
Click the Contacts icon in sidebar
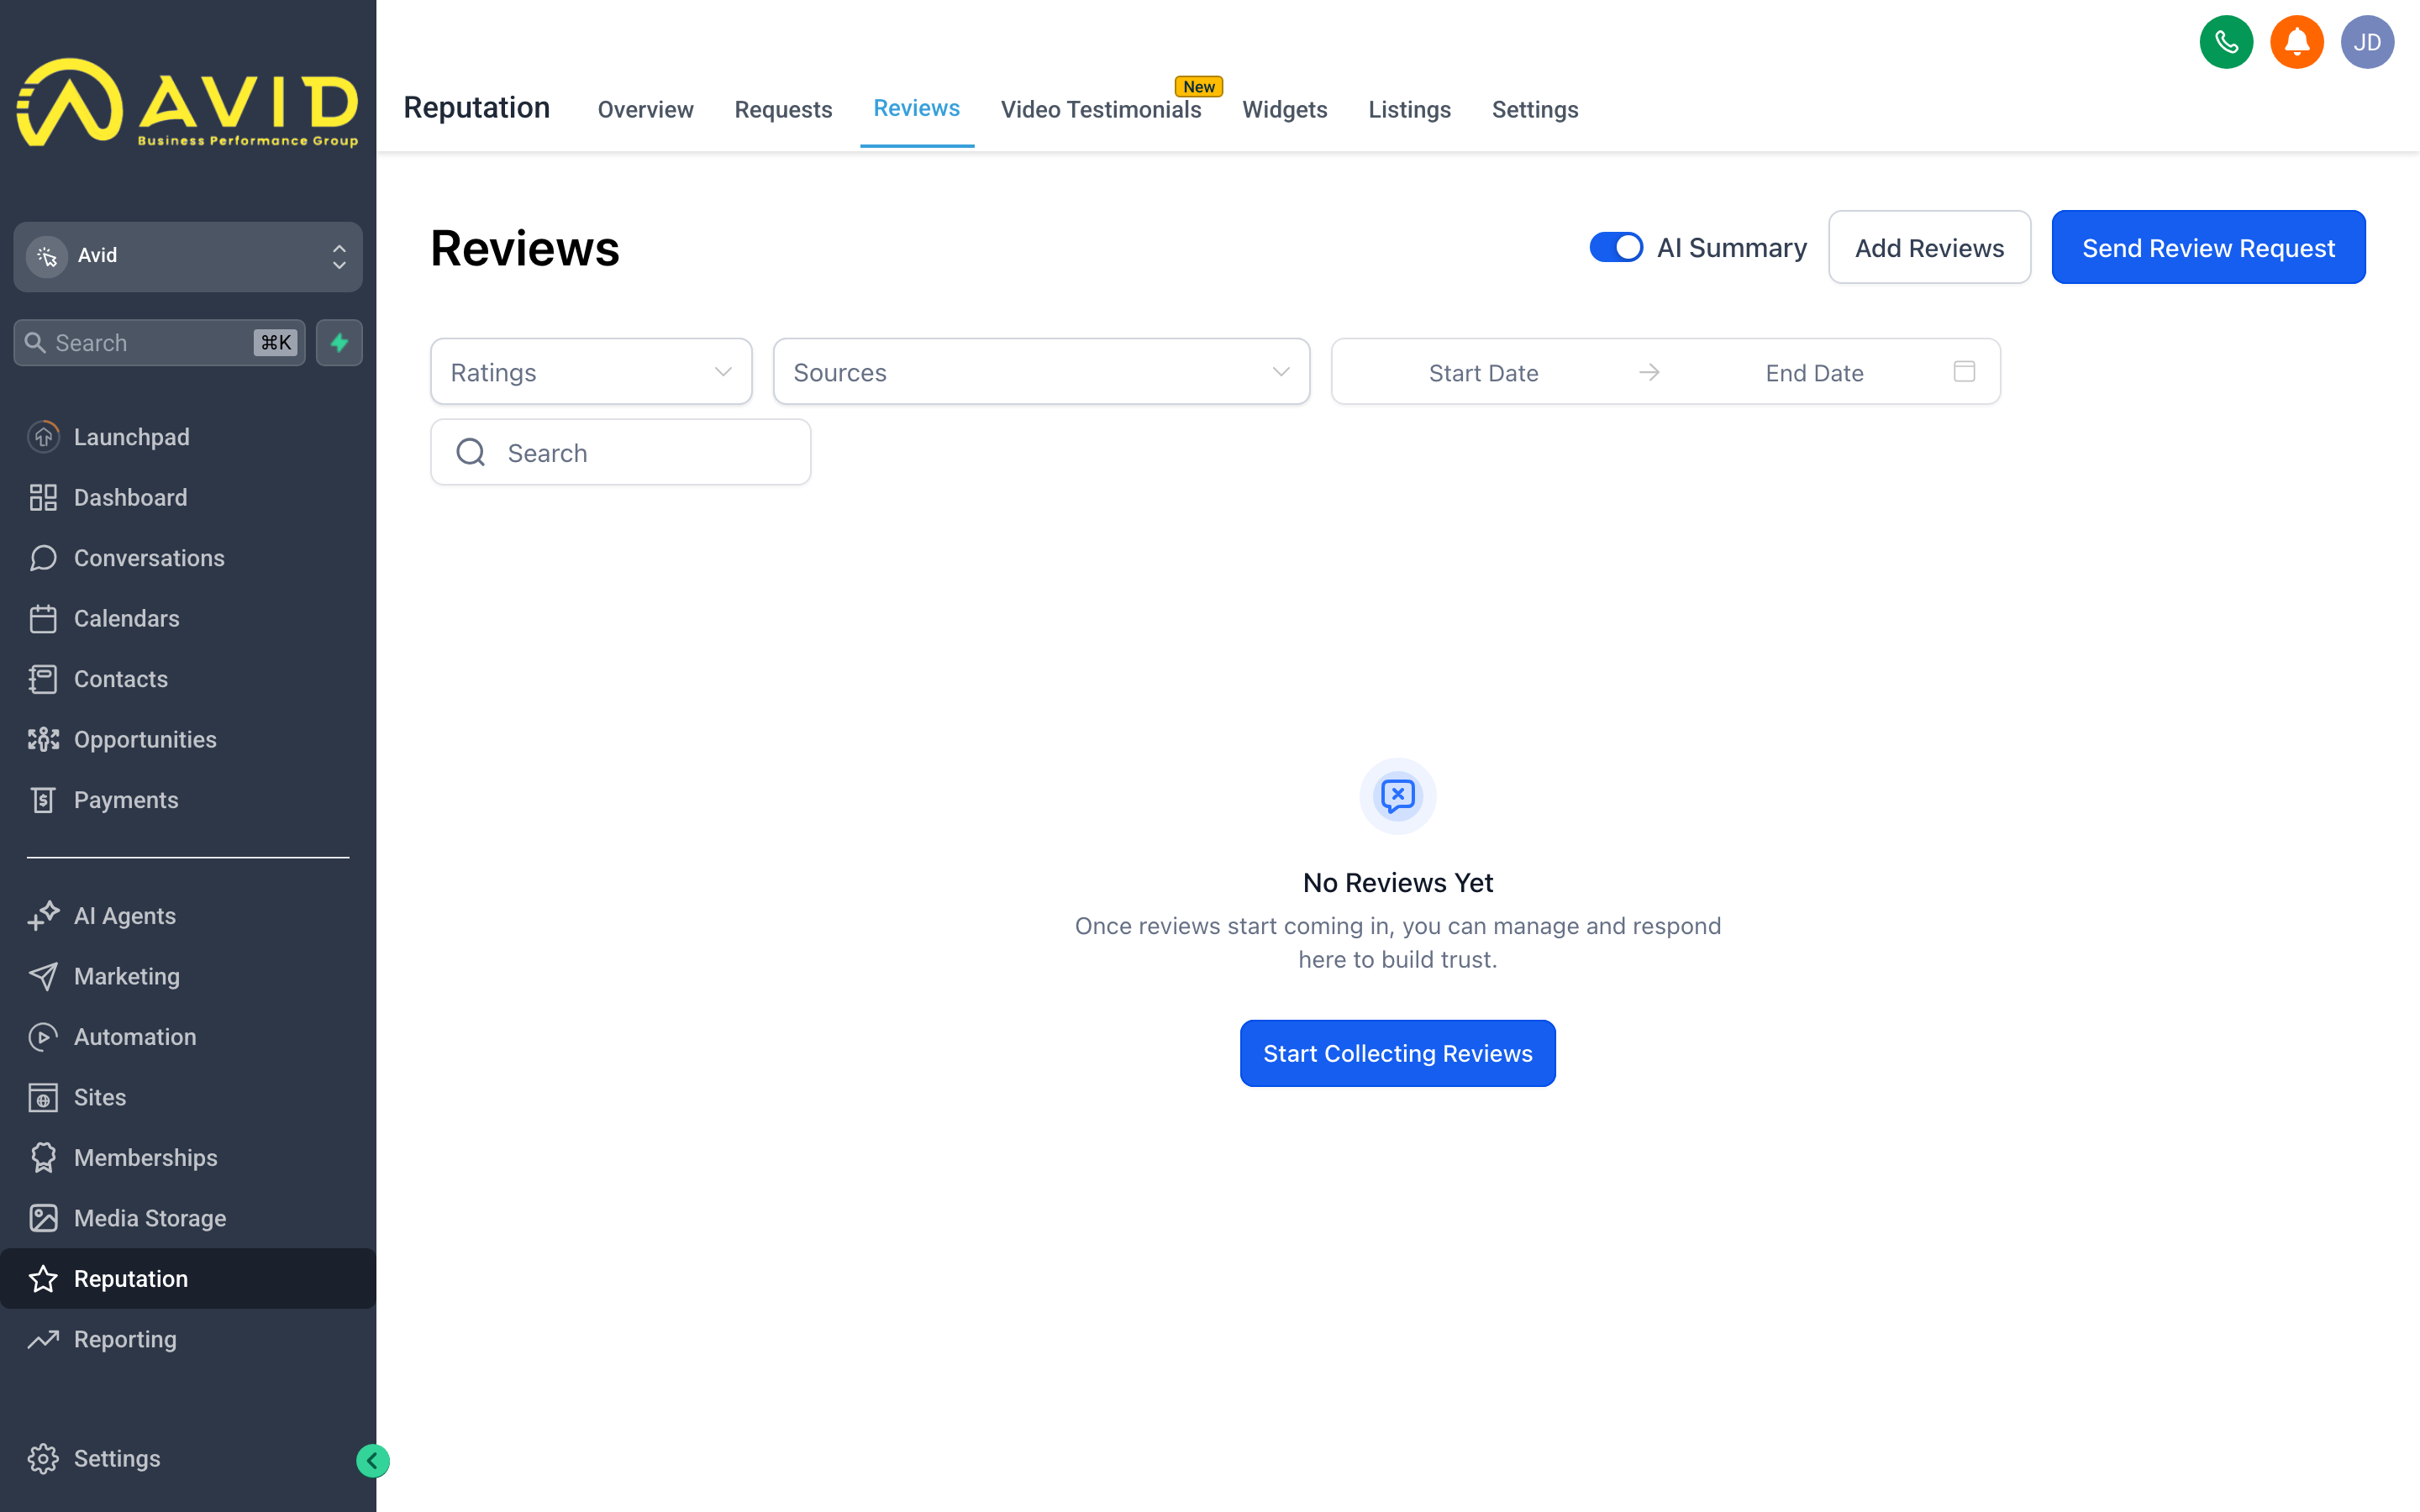pyautogui.click(x=43, y=679)
